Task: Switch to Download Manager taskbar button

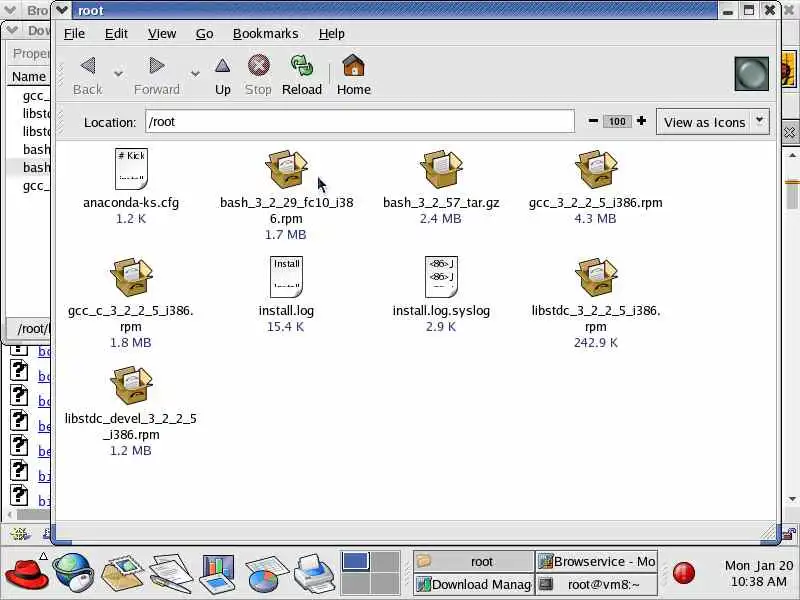Action: click(473, 584)
